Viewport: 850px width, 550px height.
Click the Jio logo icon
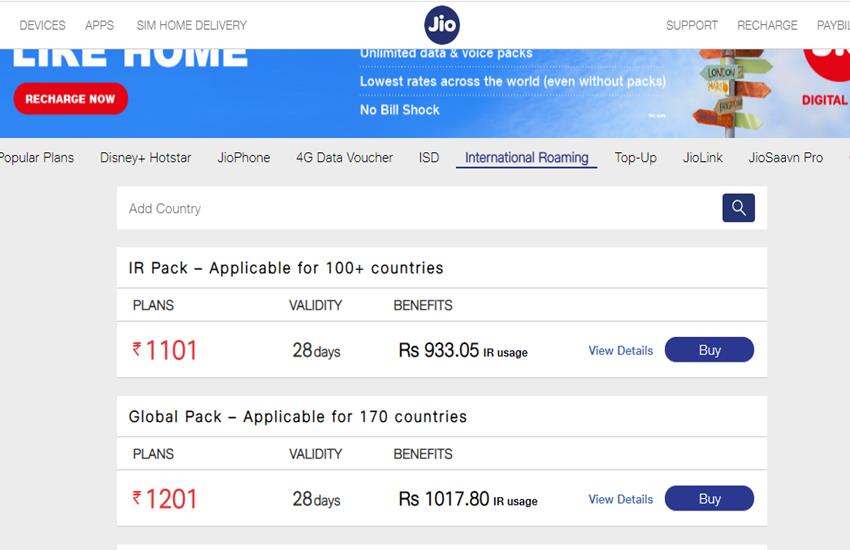[x=442, y=25]
